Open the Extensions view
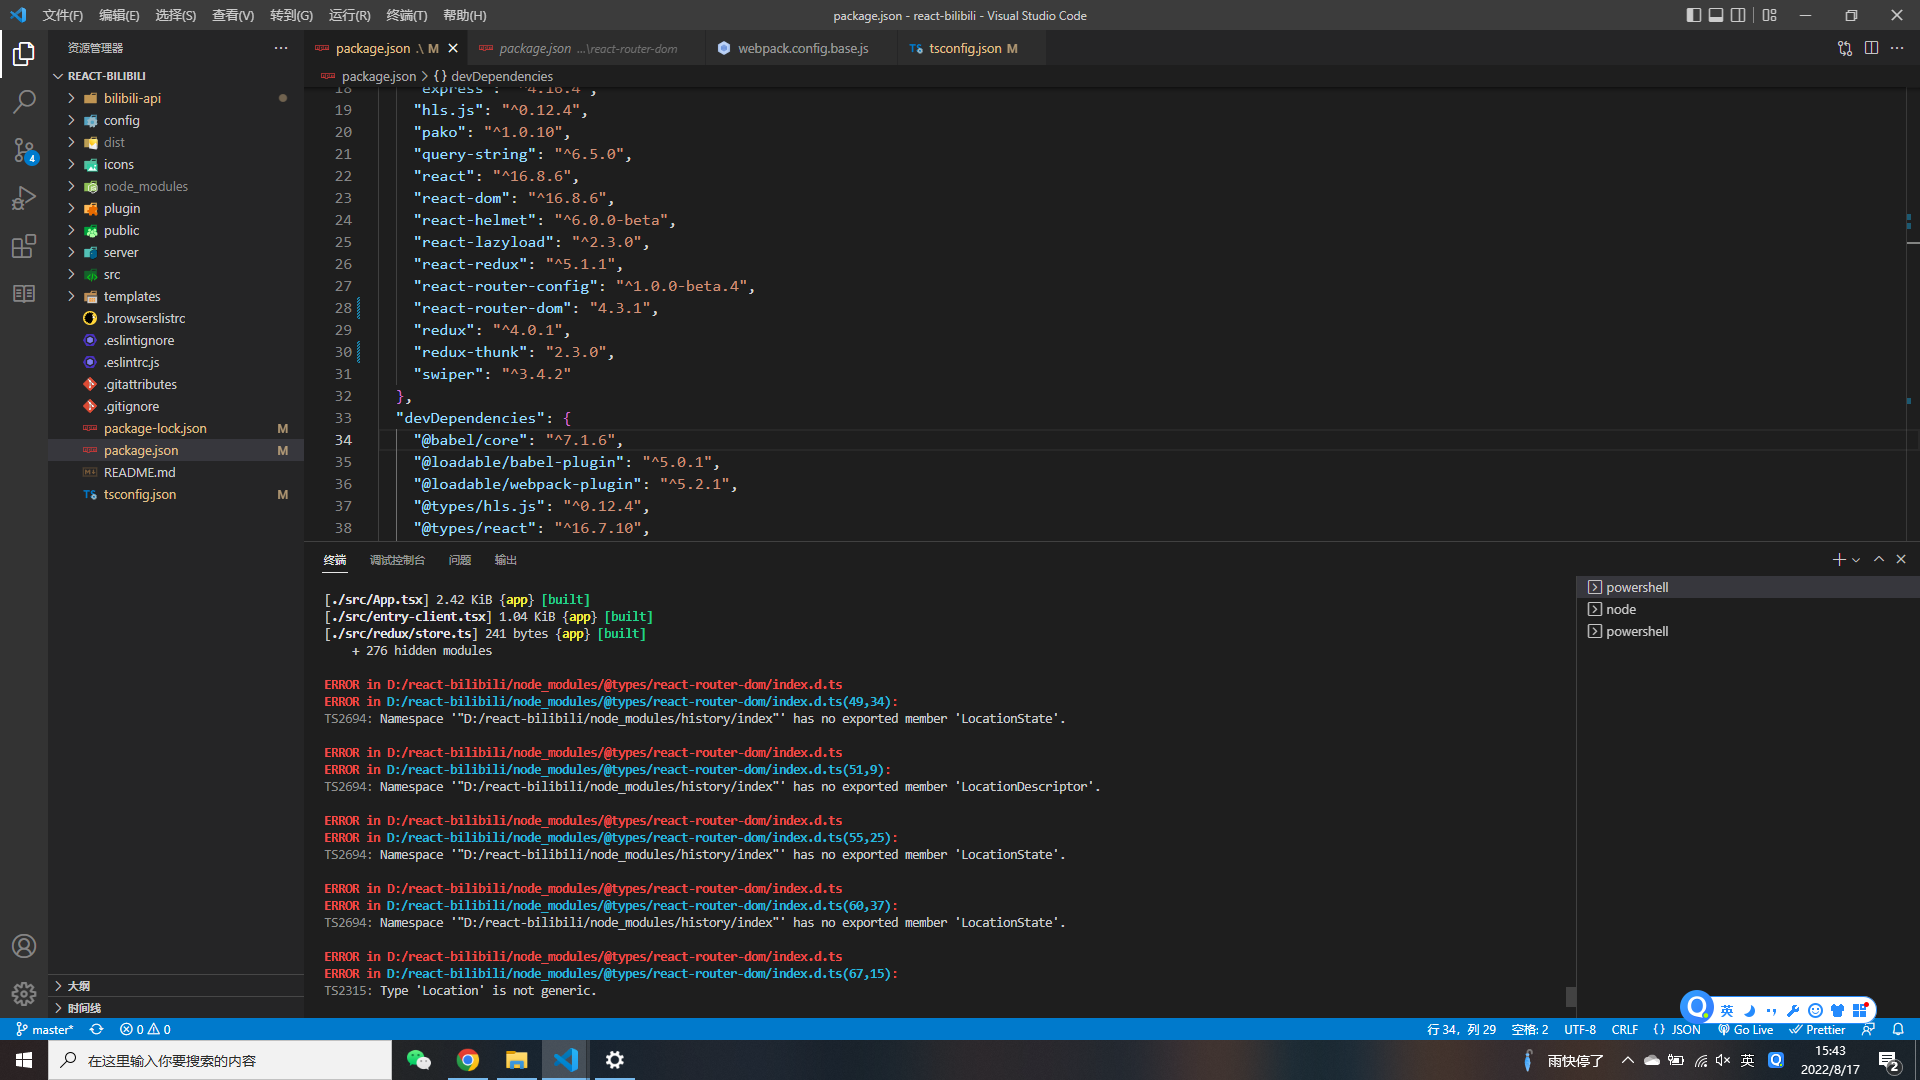This screenshot has width=1920, height=1080. pyautogui.click(x=24, y=246)
